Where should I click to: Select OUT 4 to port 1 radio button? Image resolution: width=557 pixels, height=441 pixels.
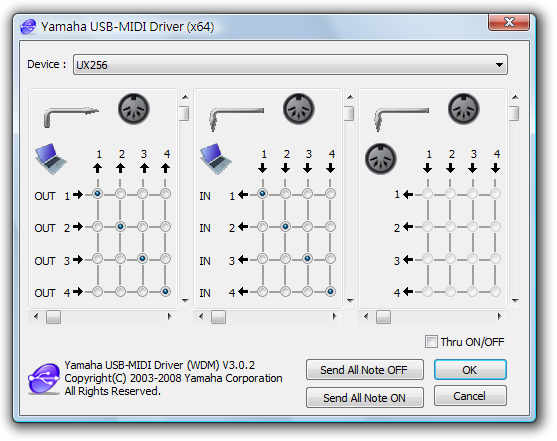tap(97, 292)
